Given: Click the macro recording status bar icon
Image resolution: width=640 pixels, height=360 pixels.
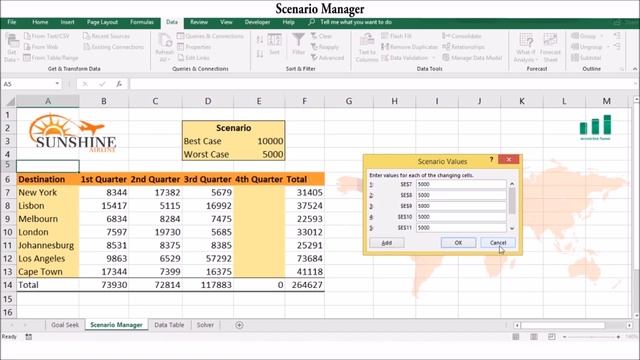Looking at the screenshot, I should (x=29, y=337).
